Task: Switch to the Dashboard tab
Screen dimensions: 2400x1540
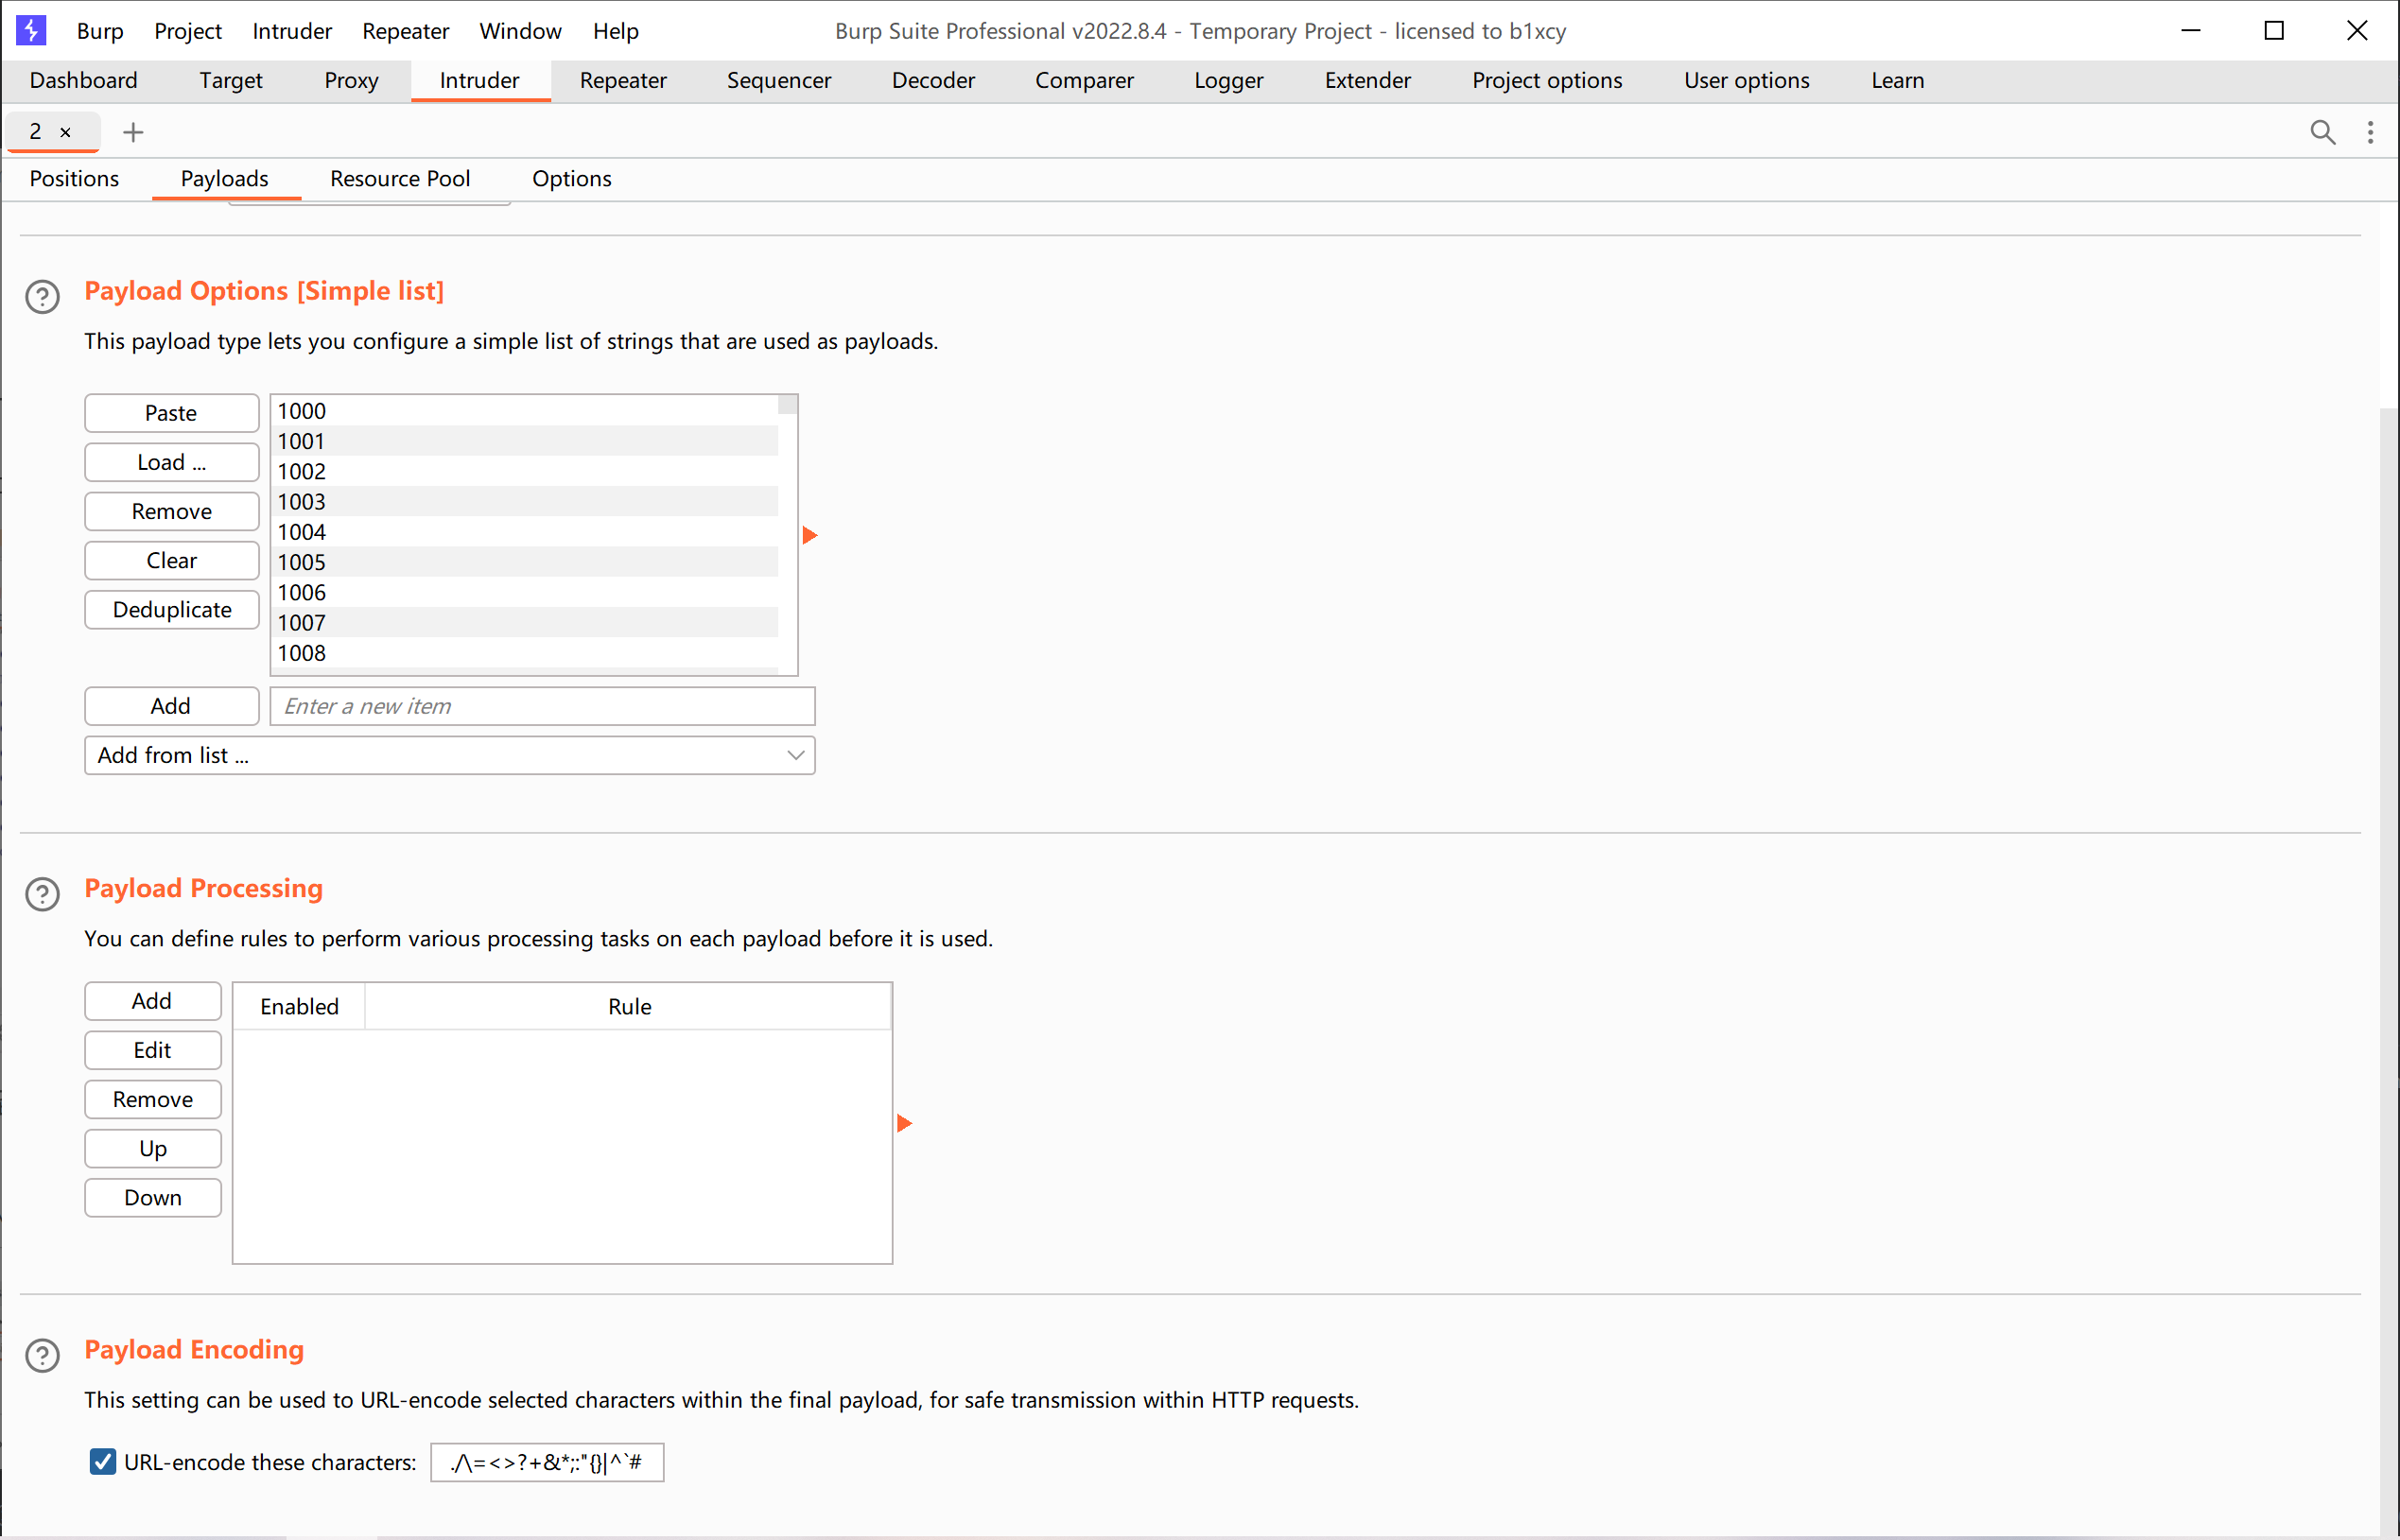Action: point(84,80)
